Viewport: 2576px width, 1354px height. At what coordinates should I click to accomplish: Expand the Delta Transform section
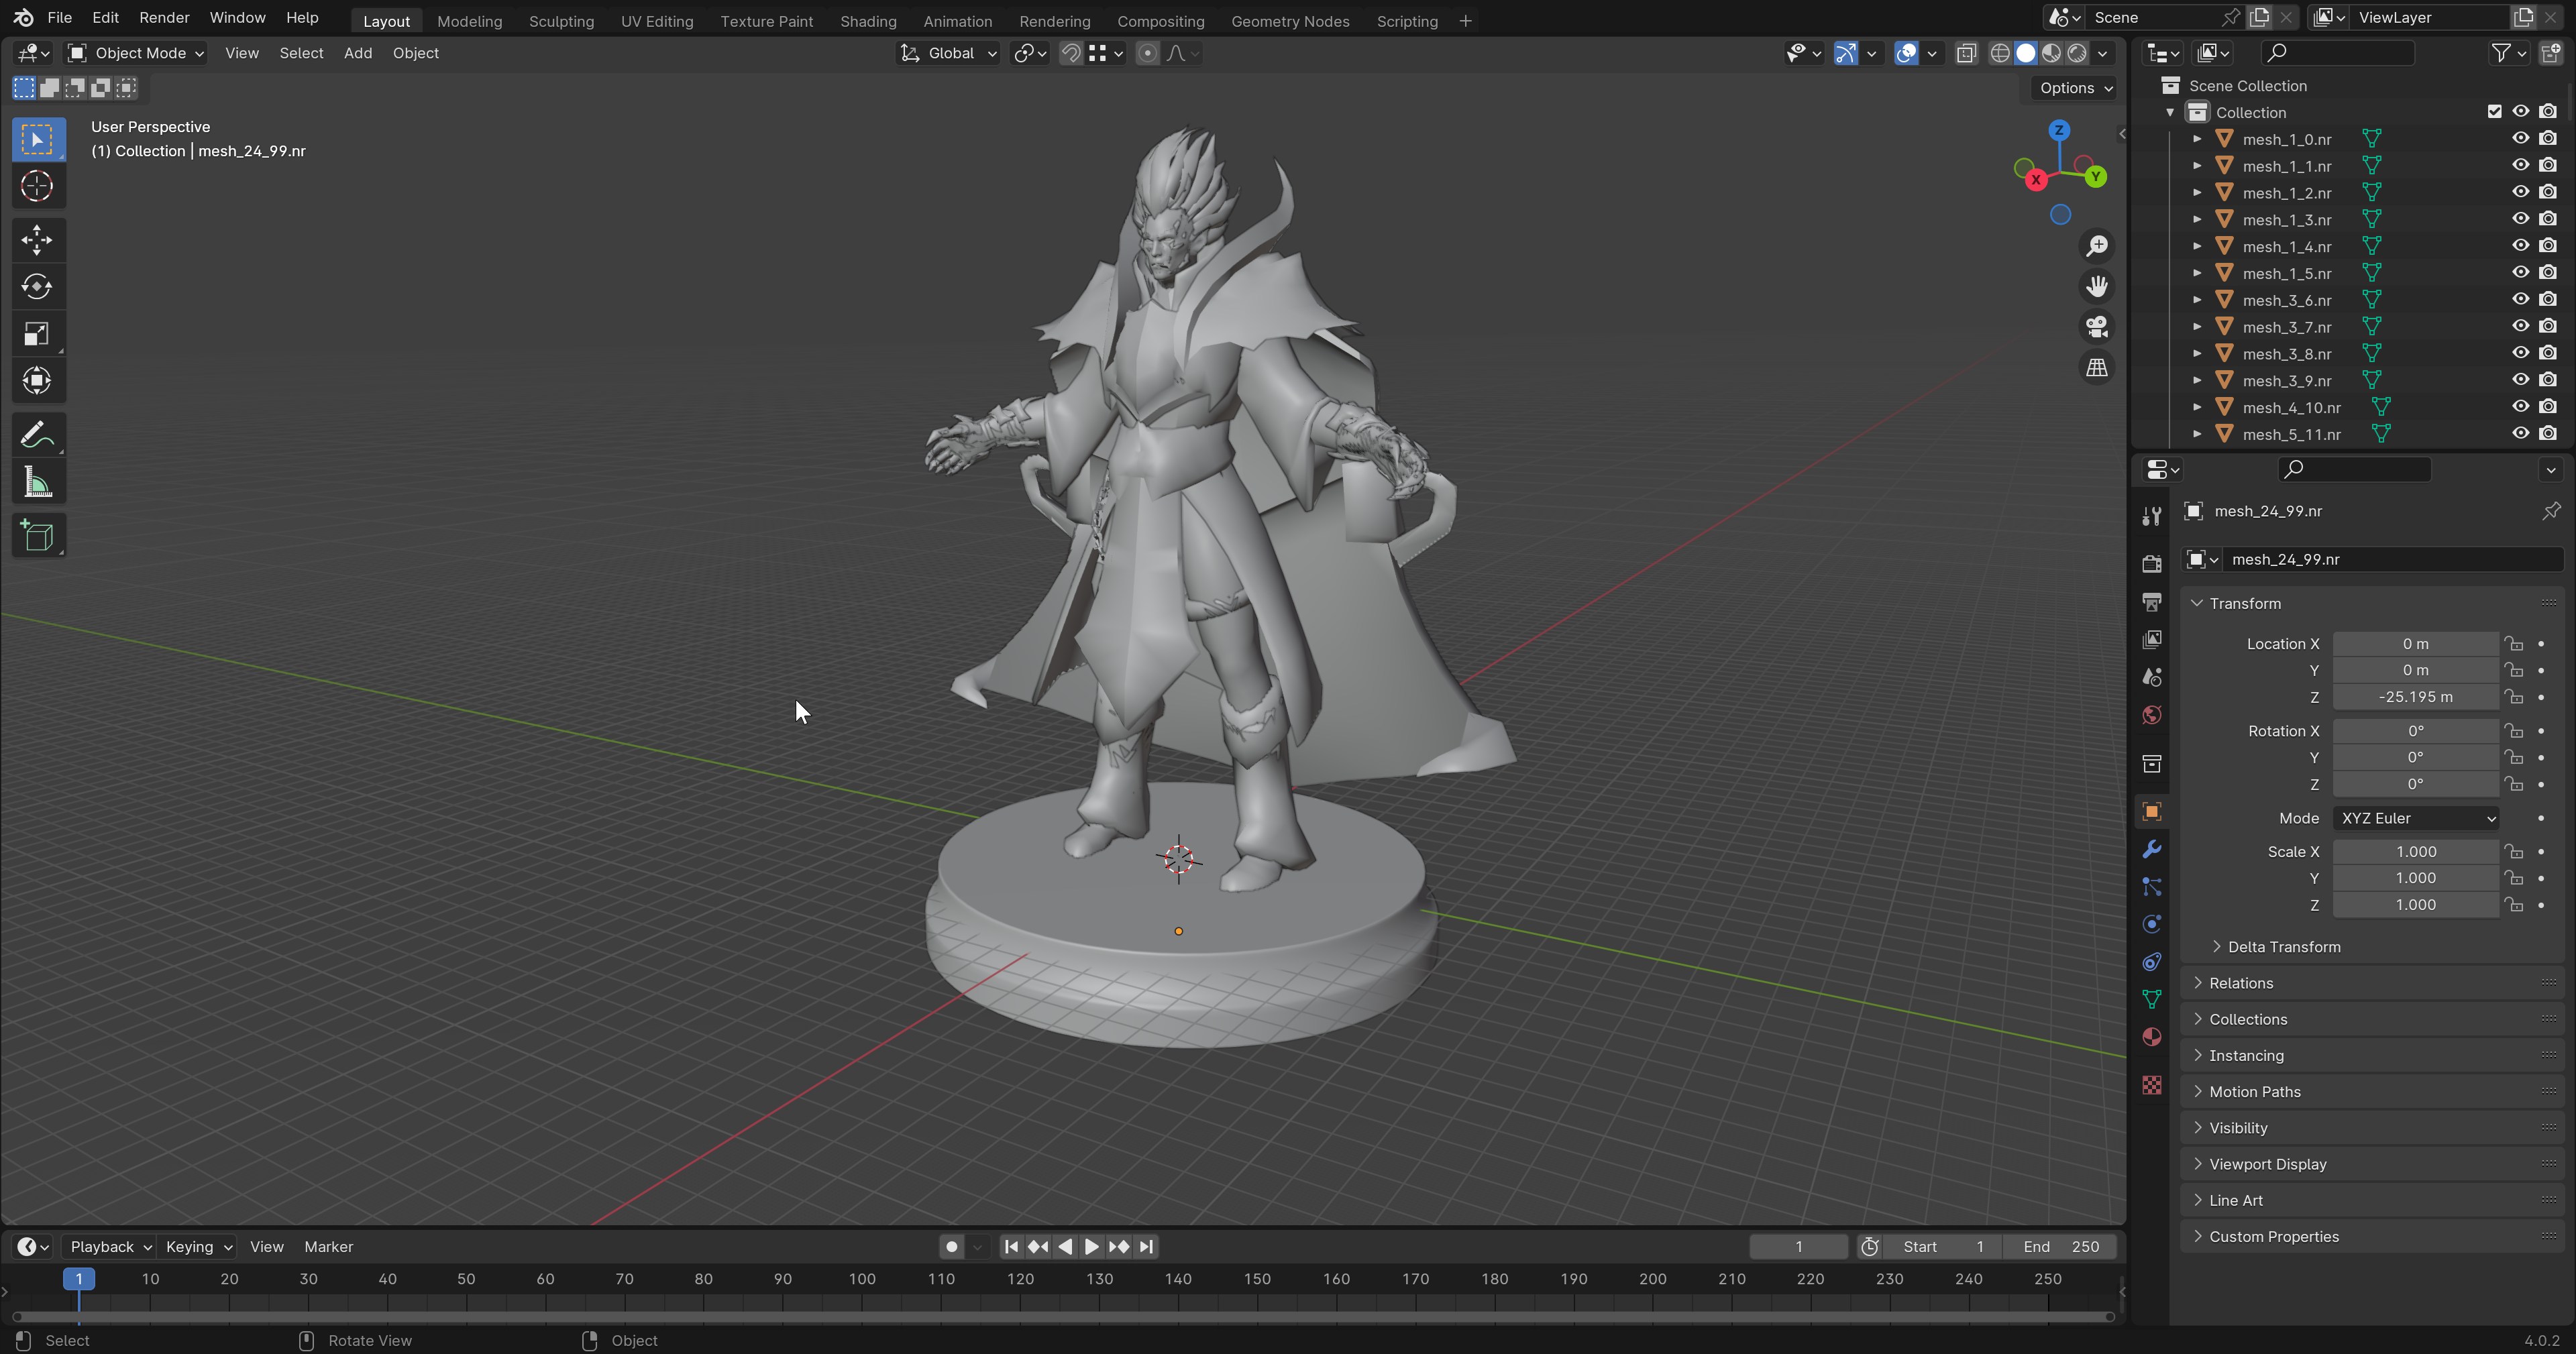point(2283,947)
